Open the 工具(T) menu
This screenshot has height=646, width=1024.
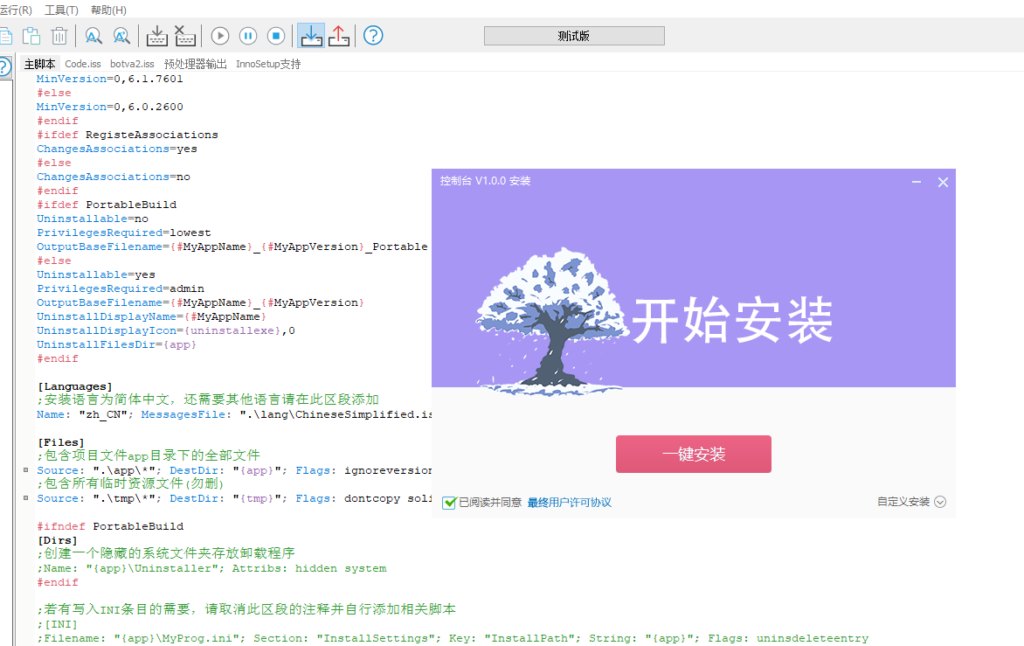pyautogui.click(x=61, y=10)
